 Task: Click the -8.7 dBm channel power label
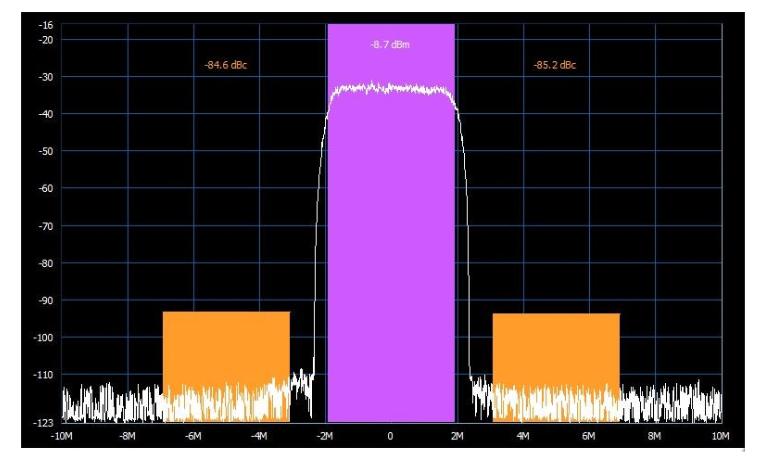[391, 44]
